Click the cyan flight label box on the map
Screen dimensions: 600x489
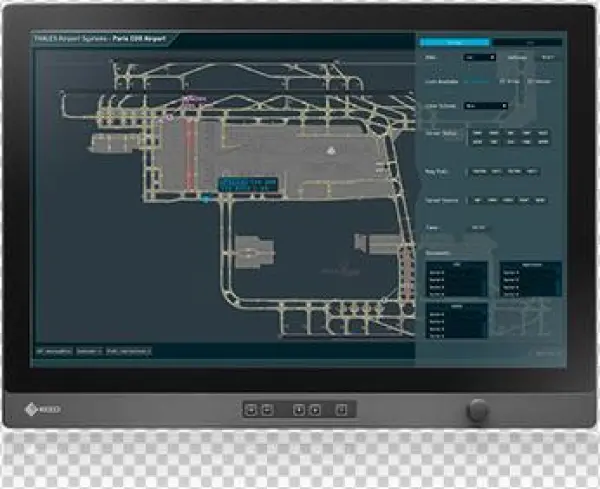(248, 184)
